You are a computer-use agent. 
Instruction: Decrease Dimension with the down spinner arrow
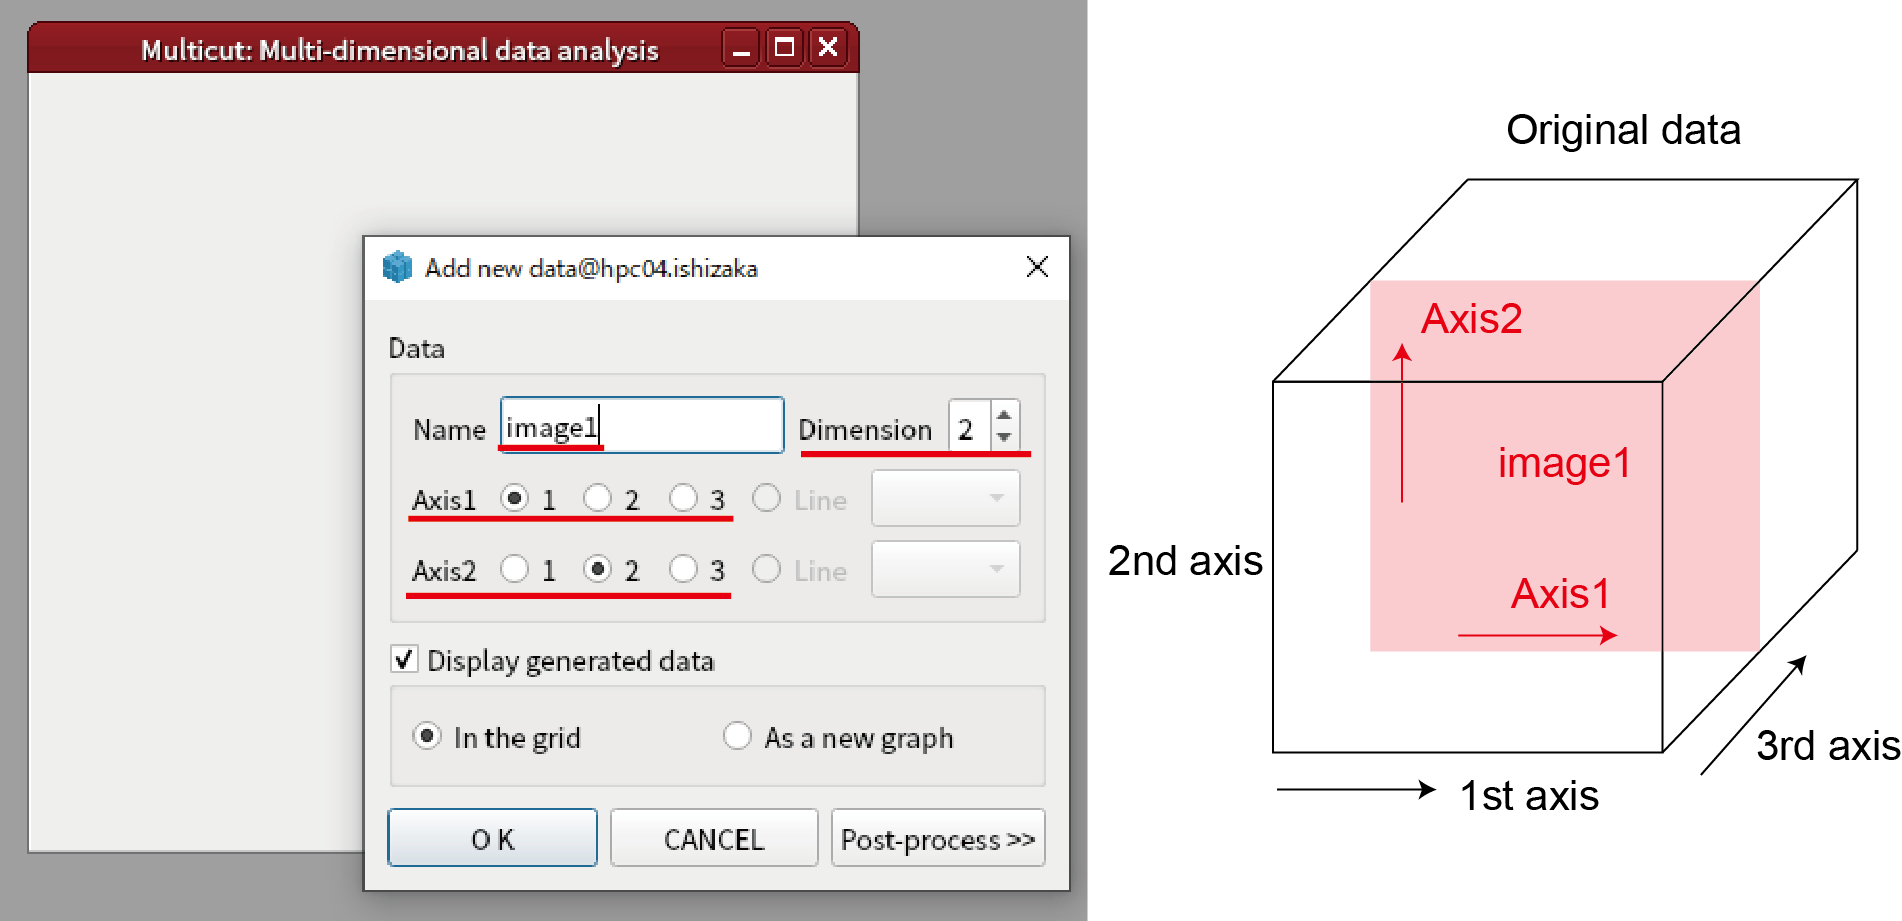click(1004, 439)
